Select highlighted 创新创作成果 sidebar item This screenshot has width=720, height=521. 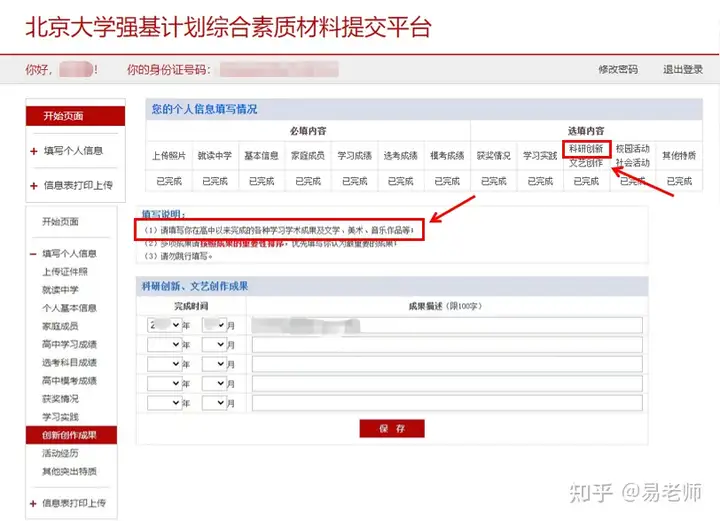[x=72, y=435]
